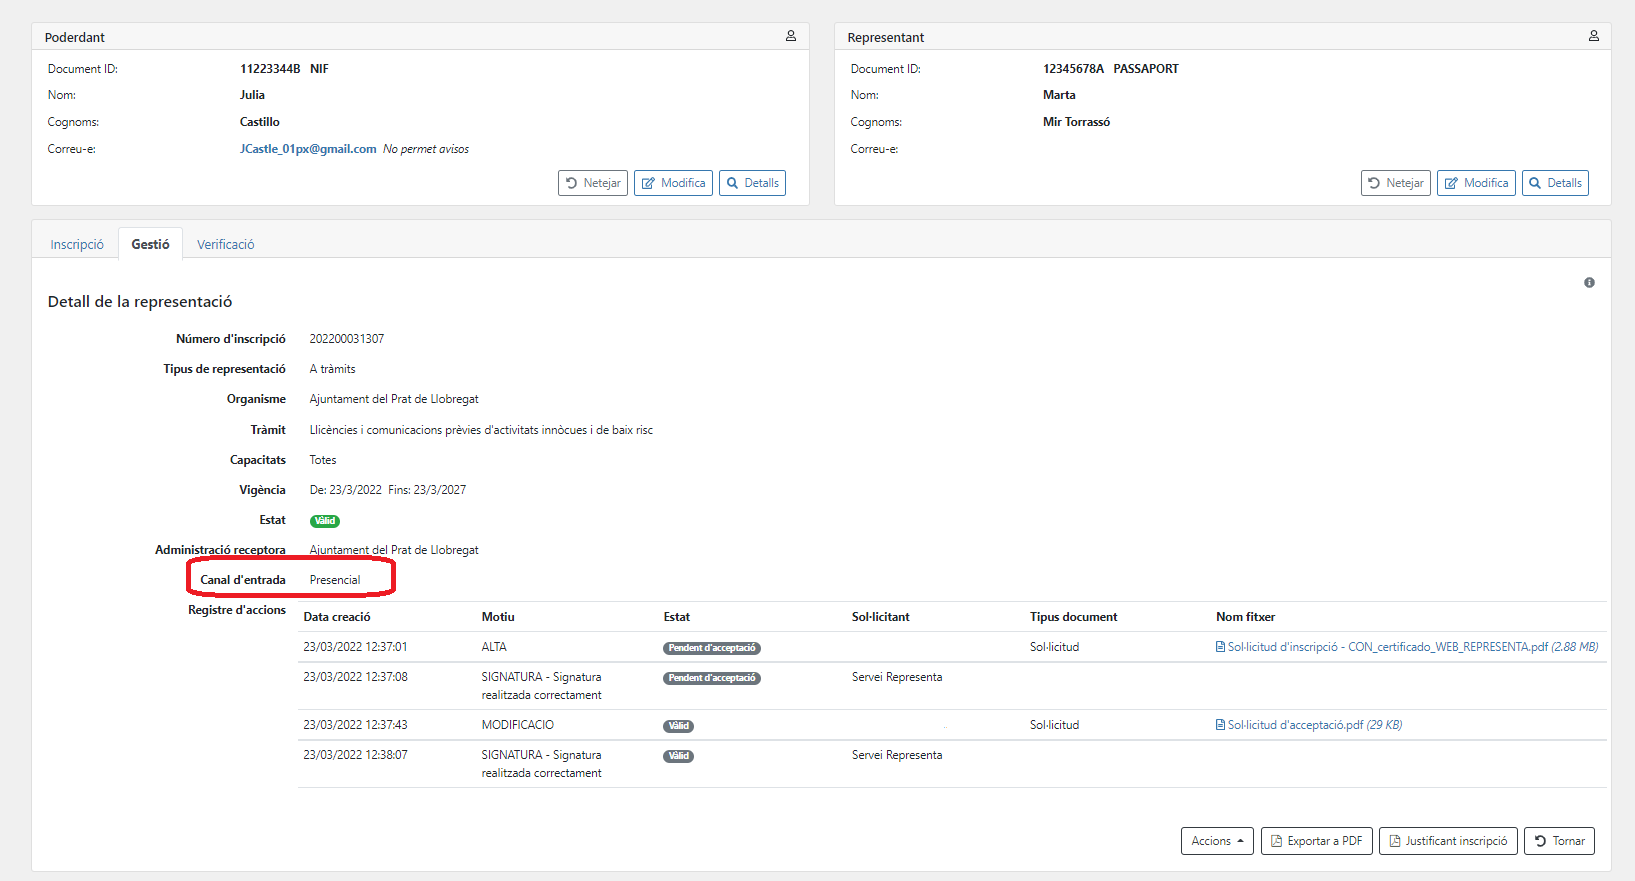Click Exportar a PDF button
This screenshot has height=881, width=1635.
[x=1316, y=841]
